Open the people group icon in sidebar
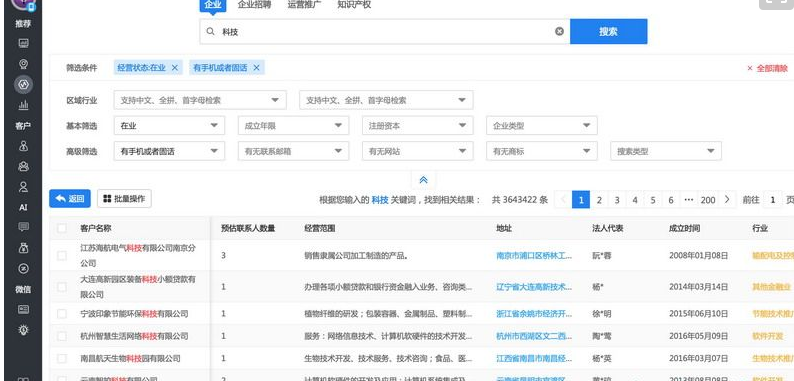The height and width of the screenshot is (381, 794). point(23,166)
